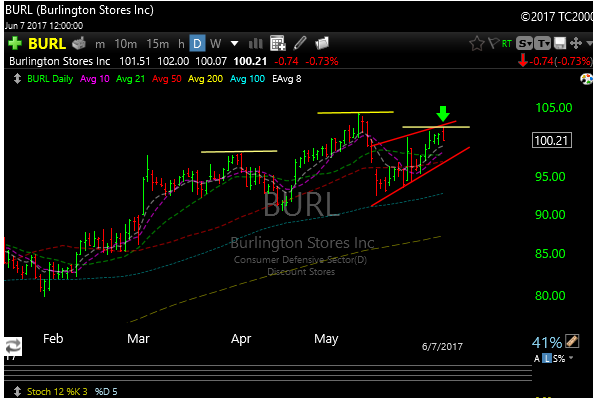Select the pencil drawing tools icon
This screenshot has height=398, width=593.
point(300,44)
